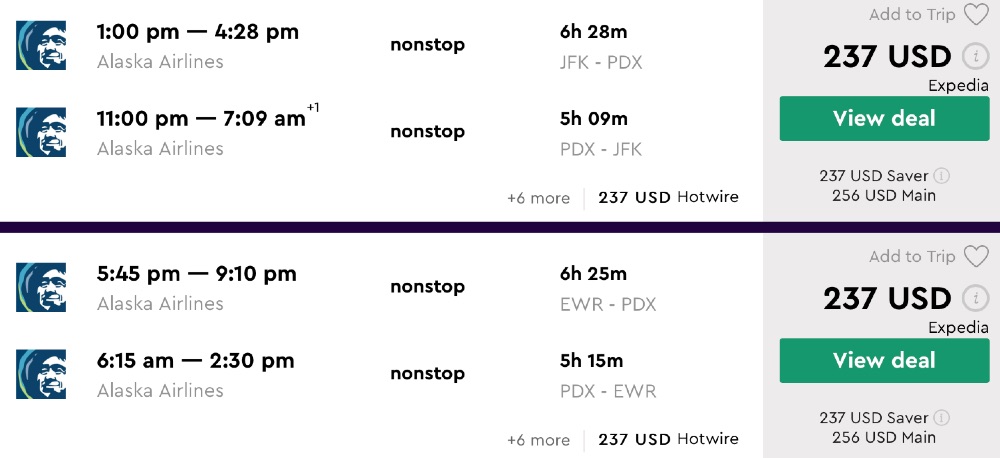The height and width of the screenshot is (458, 1000).
Task: Open price info icon on EWR trip
Action: click(975, 299)
